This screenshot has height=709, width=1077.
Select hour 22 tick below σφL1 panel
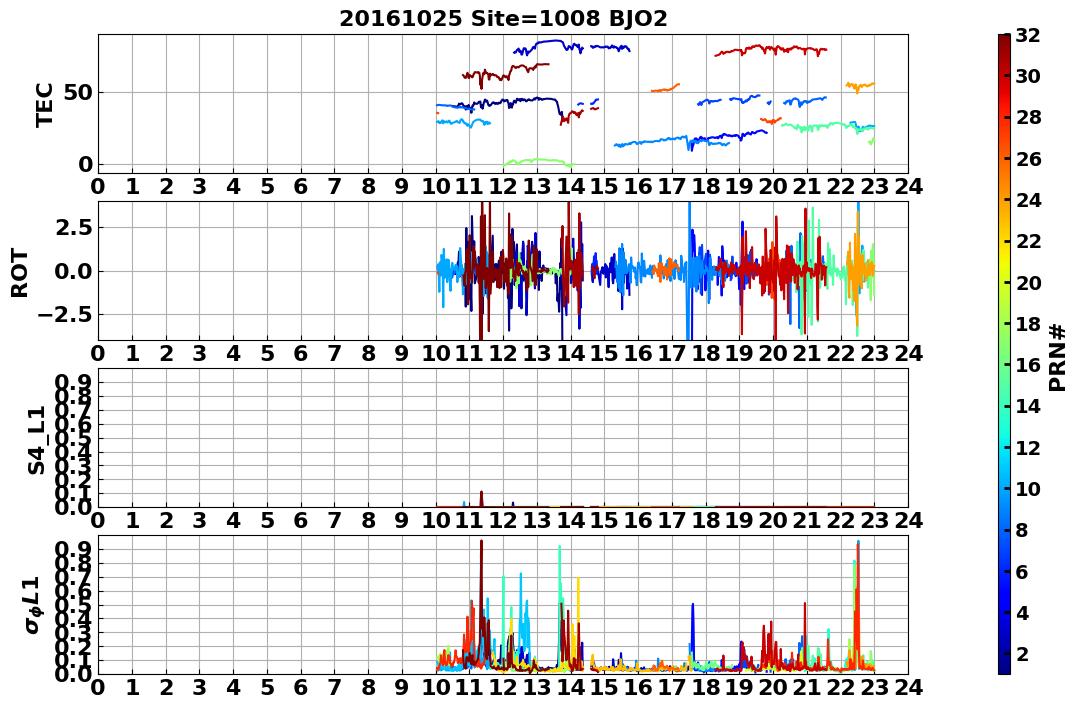[841, 688]
